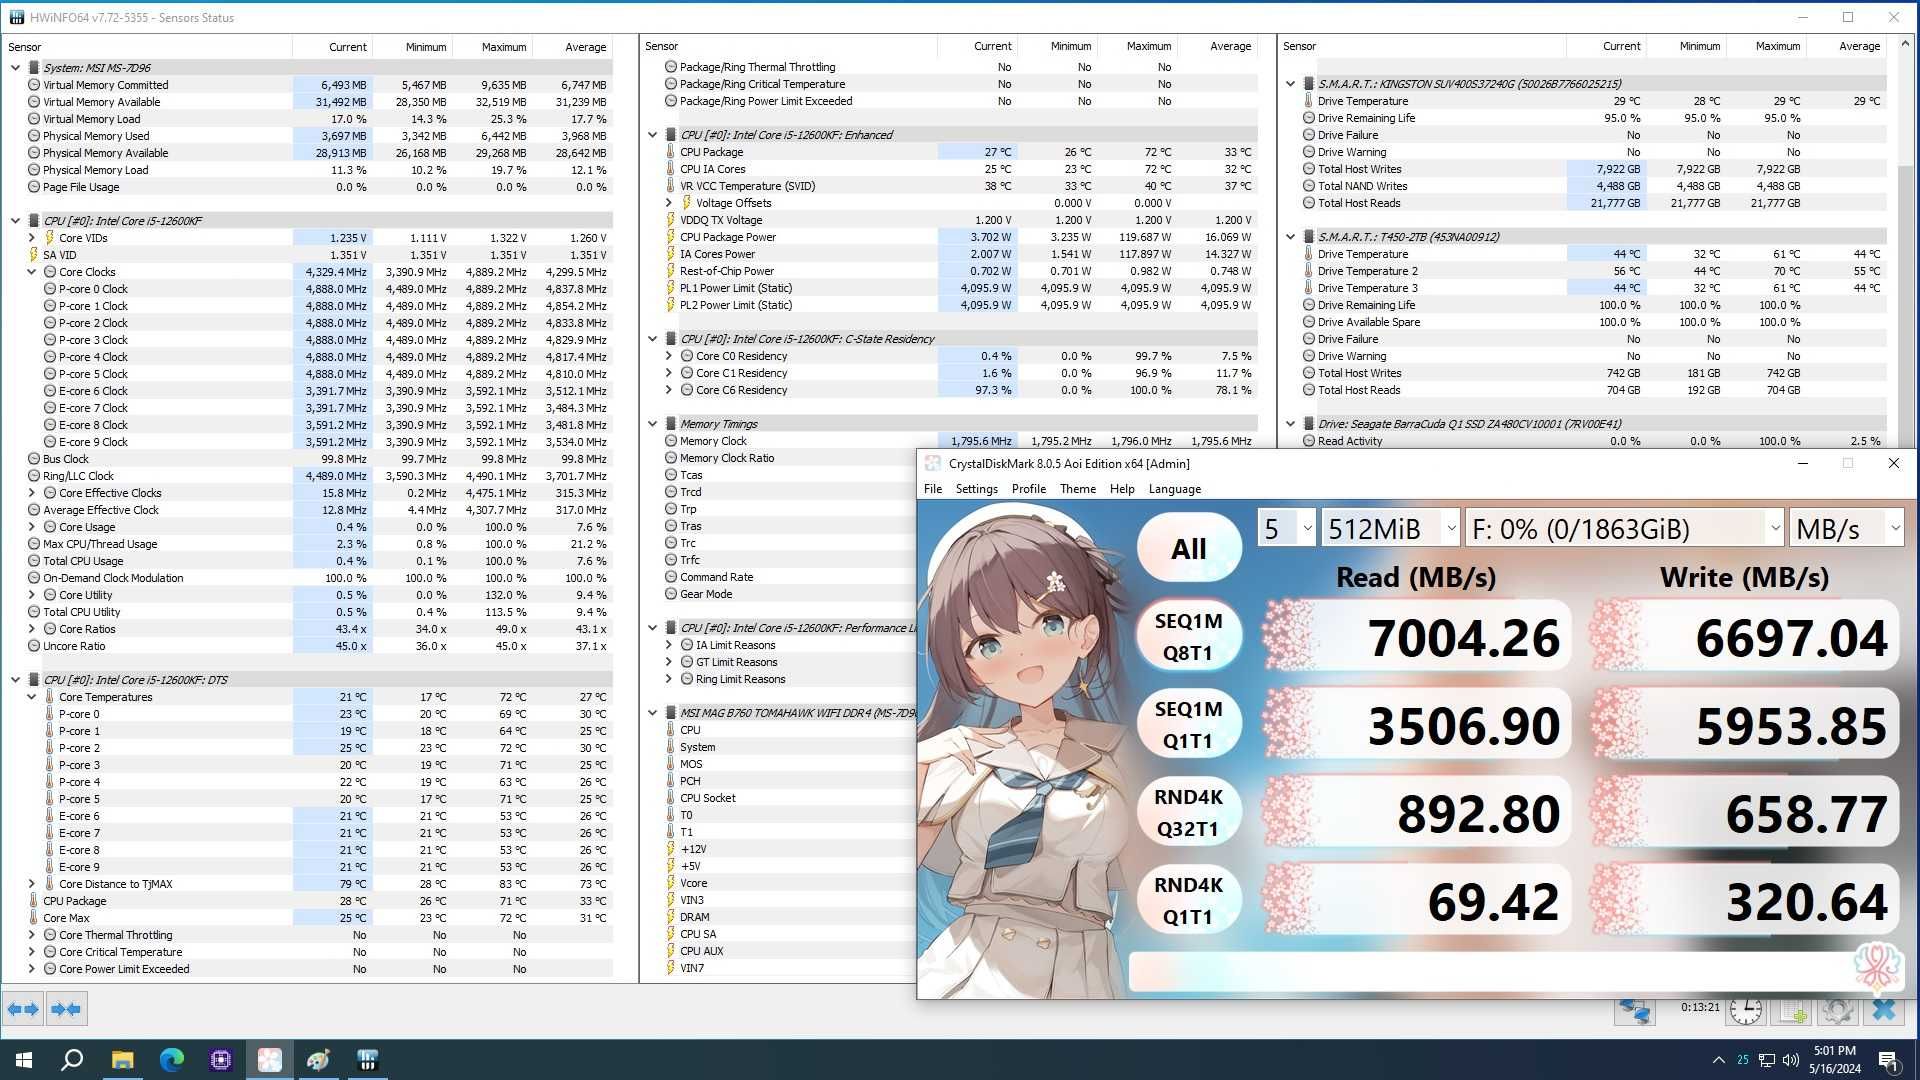
Task: Open the Settings menu in CrystalDiskMark
Action: pos(977,489)
